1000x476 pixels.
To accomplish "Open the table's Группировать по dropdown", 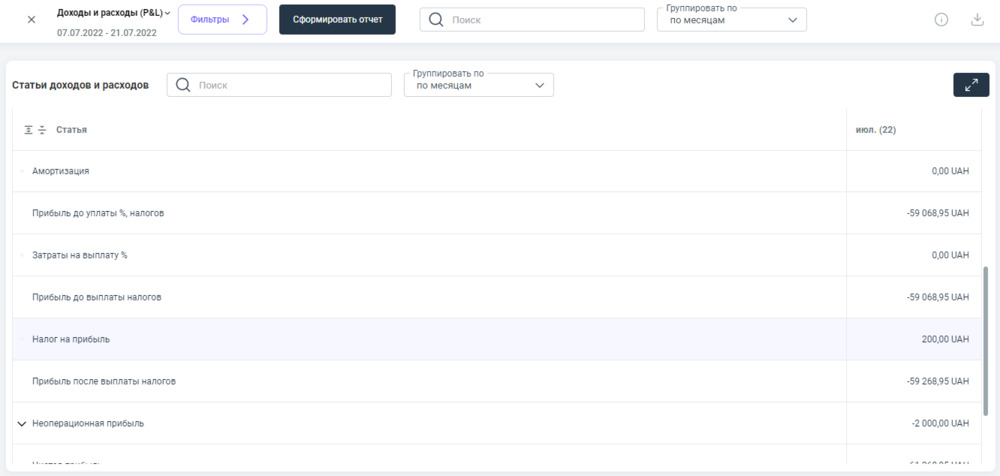I will [x=478, y=85].
